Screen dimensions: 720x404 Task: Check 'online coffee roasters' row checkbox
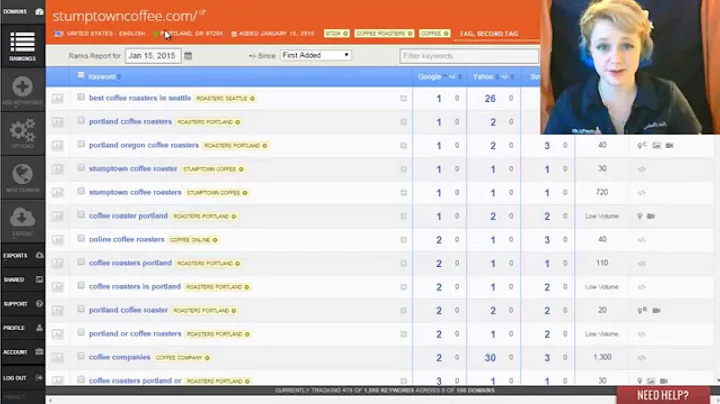[81, 238]
